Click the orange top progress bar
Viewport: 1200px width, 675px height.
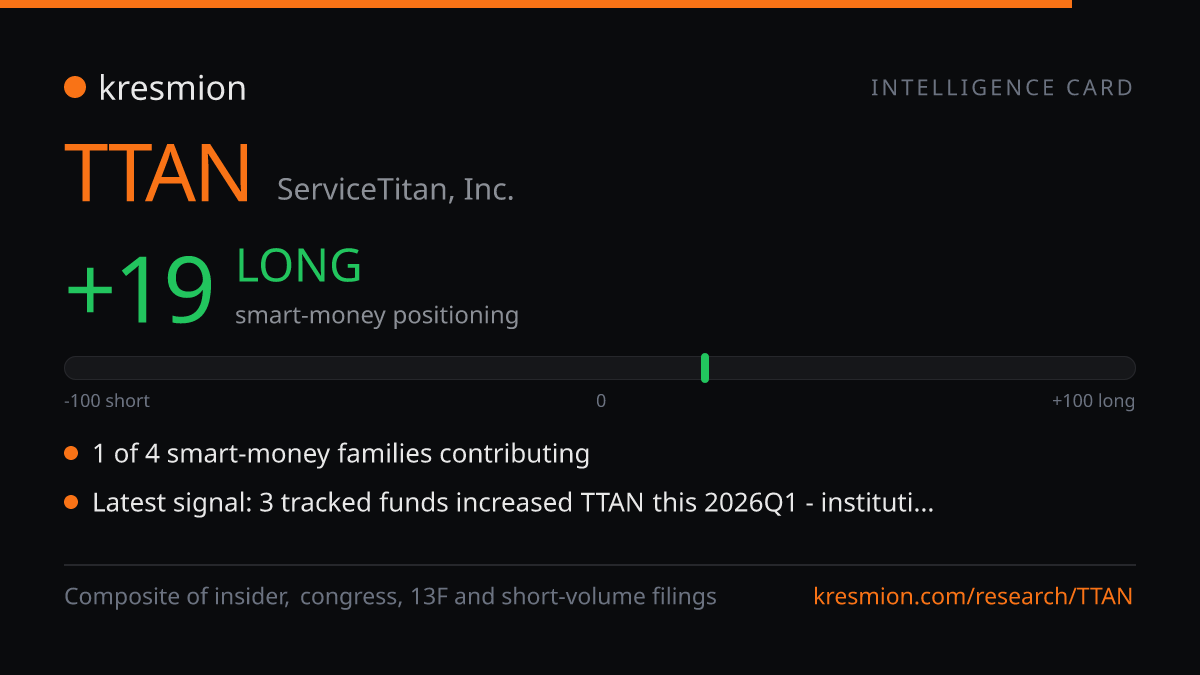[x=536, y=4]
